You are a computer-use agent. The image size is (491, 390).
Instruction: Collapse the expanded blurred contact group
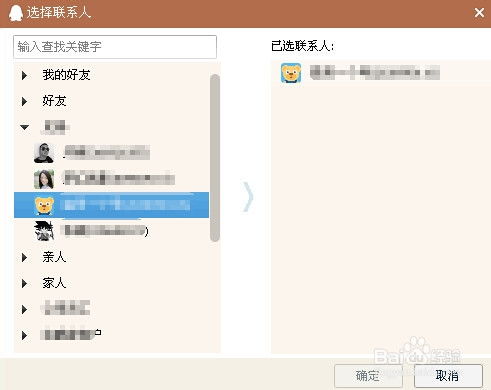24,127
